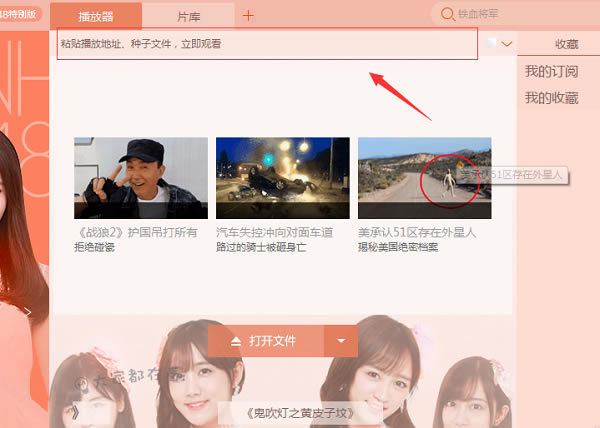Click the 《战狼2》护国吊打所有 title link

click(x=140, y=232)
